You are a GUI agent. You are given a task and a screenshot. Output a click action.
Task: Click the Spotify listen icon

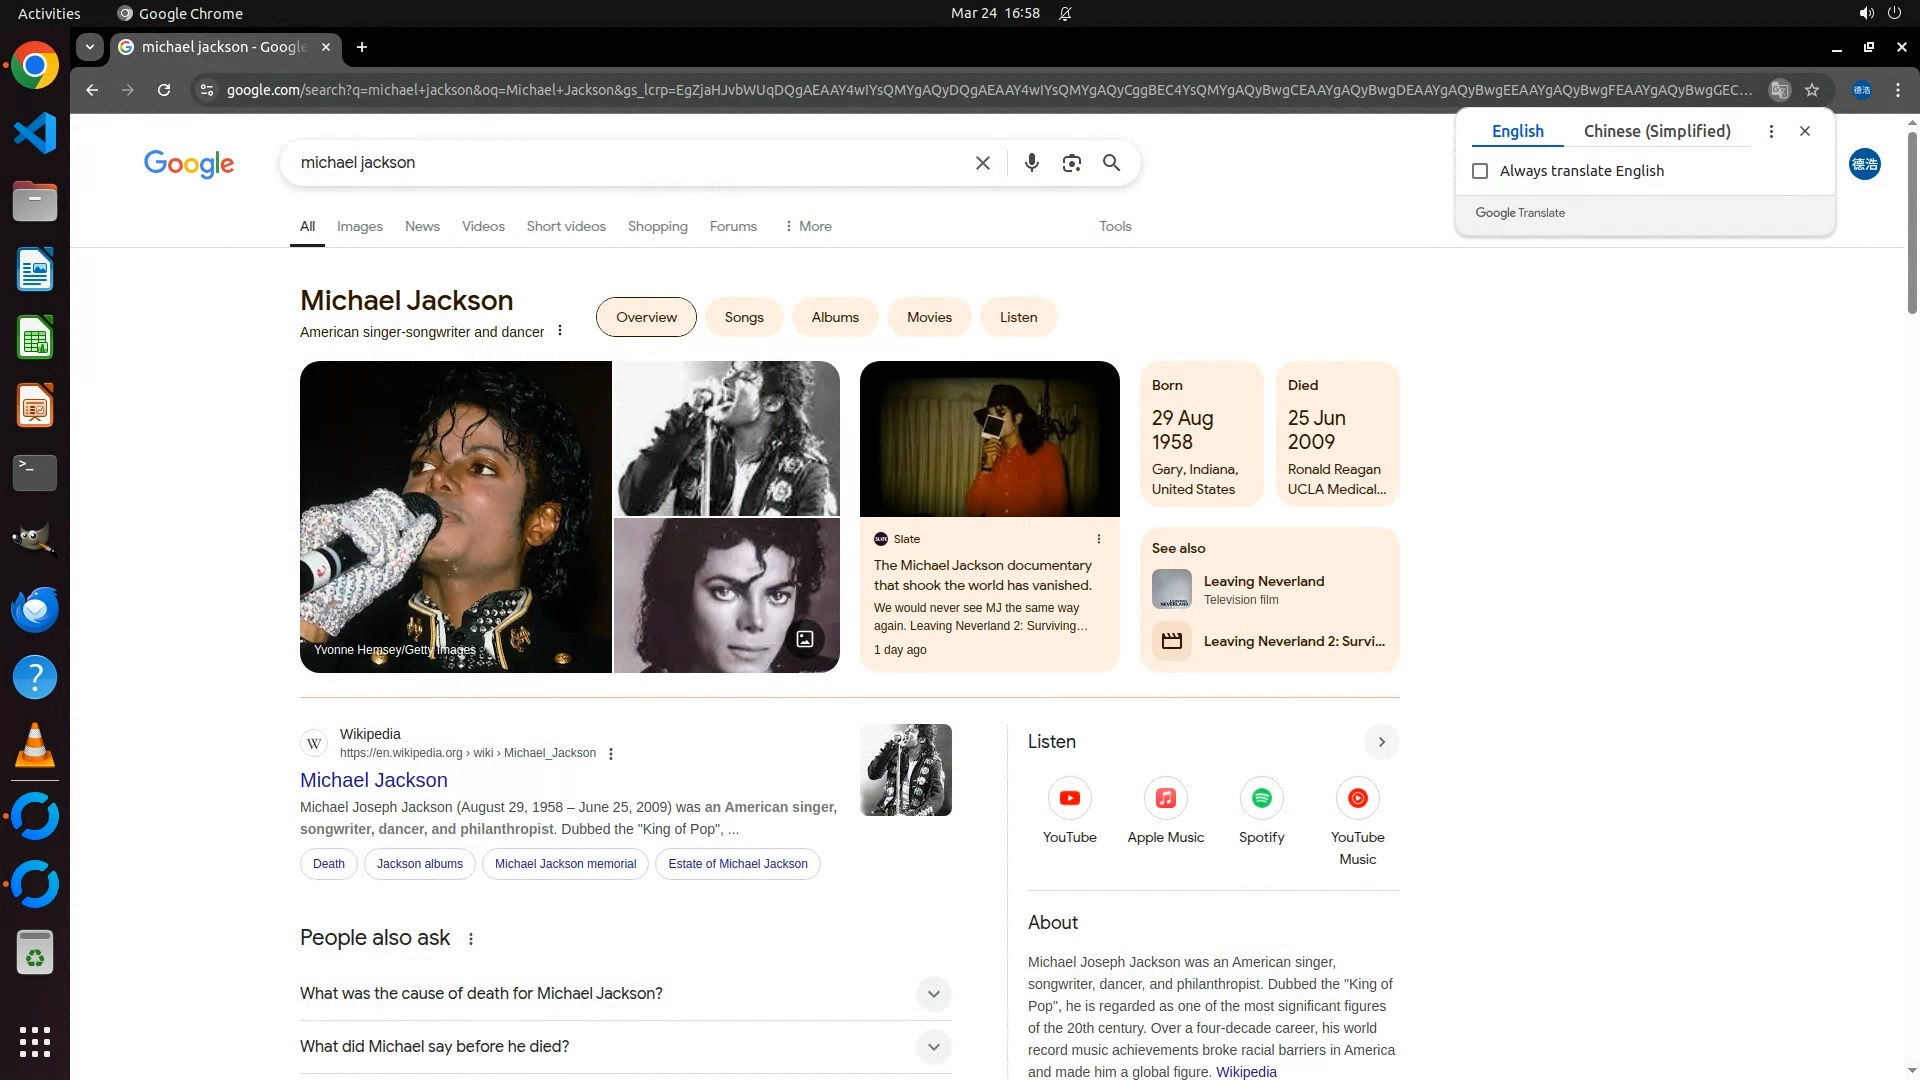(x=1261, y=798)
